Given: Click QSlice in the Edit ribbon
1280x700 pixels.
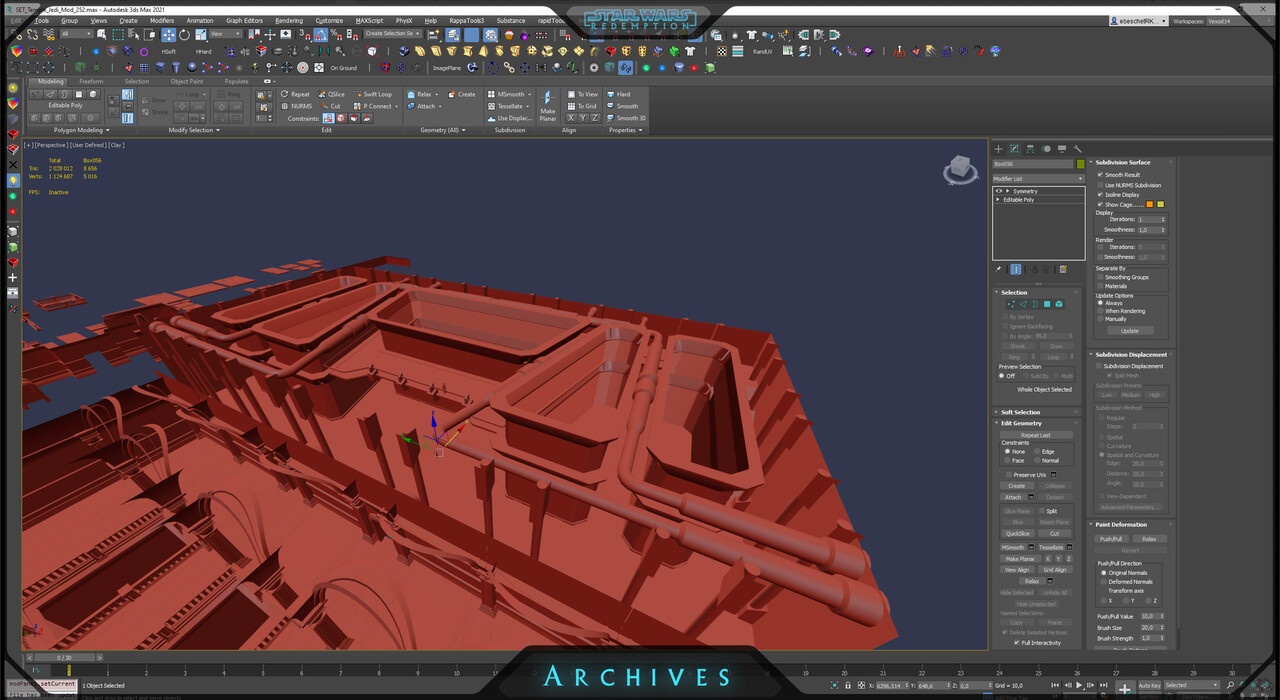Looking at the screenshot, I should pos(331,94).
